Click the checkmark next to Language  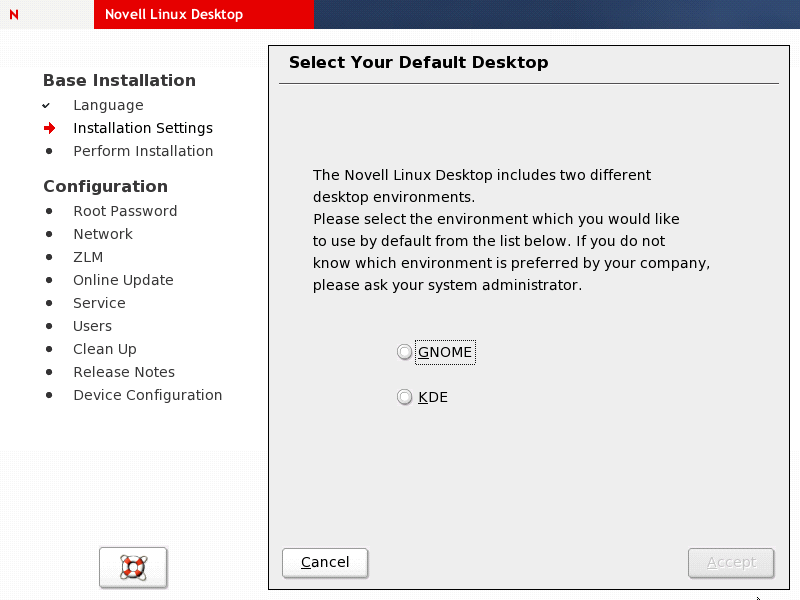click(x=46, y=105)
